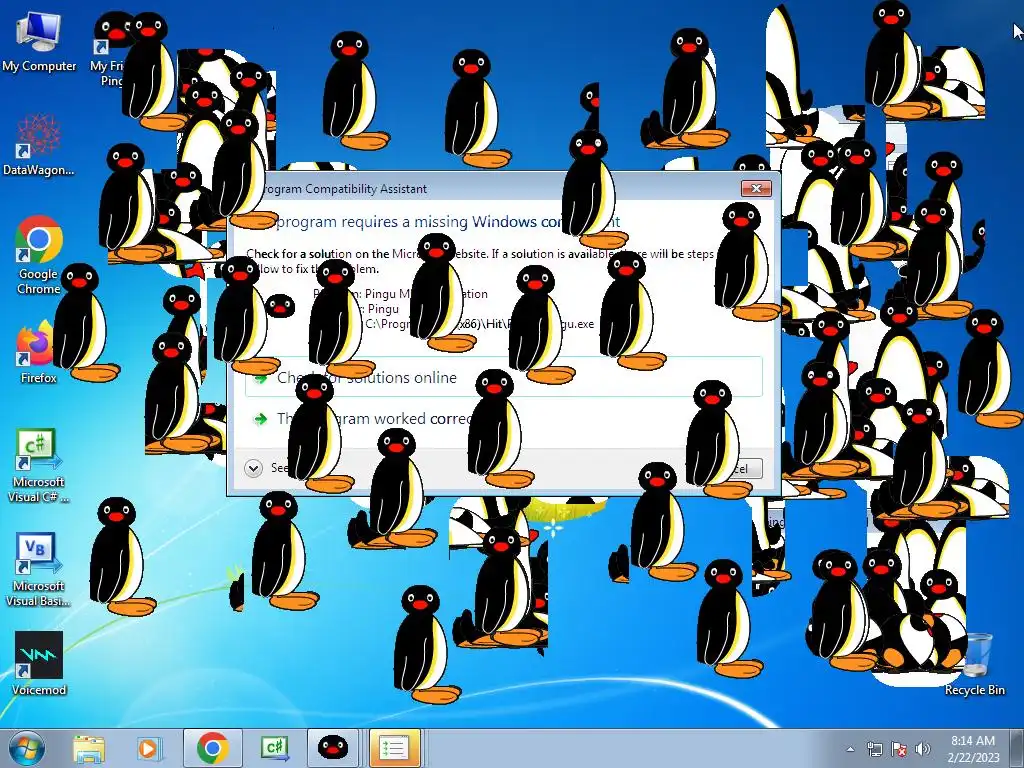Select the Program Compatibility Assistant taskbar item
This screenshot has width=1024, height=768.
click(x=394, y=748)
